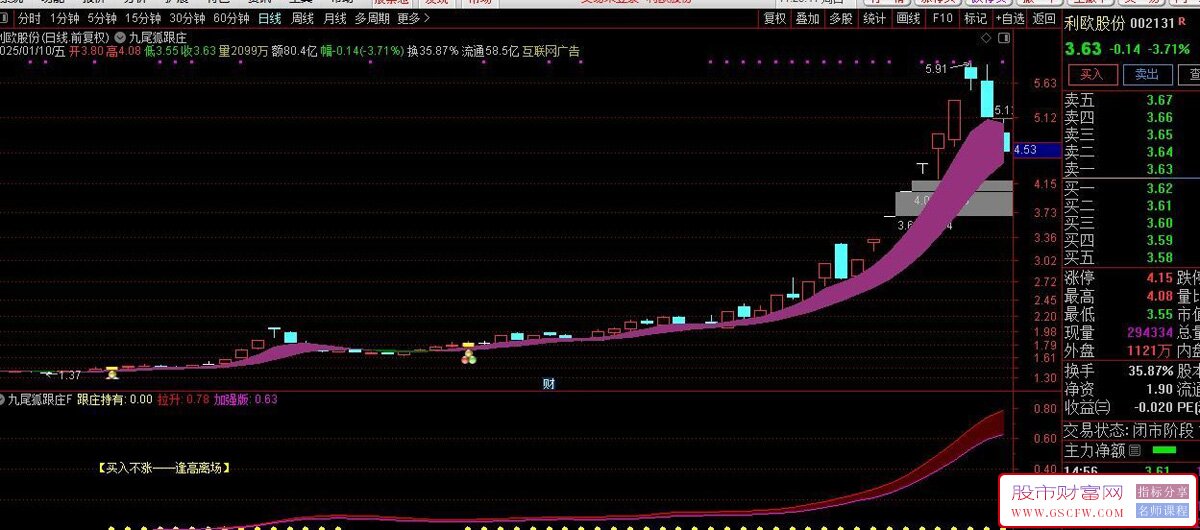Open 多周期 multi-period view
Viewport: 1200px width, 530px height.
[x=373, y=18]
